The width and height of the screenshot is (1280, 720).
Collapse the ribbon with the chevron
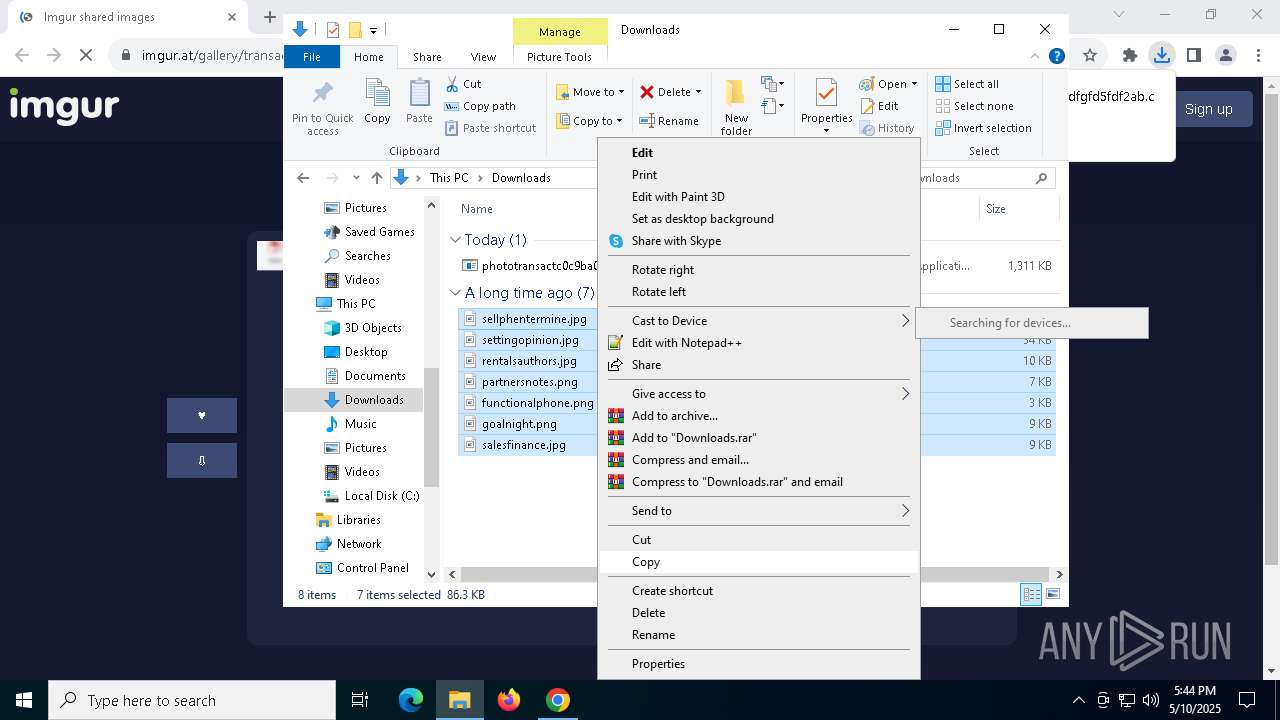(1035, 57)
